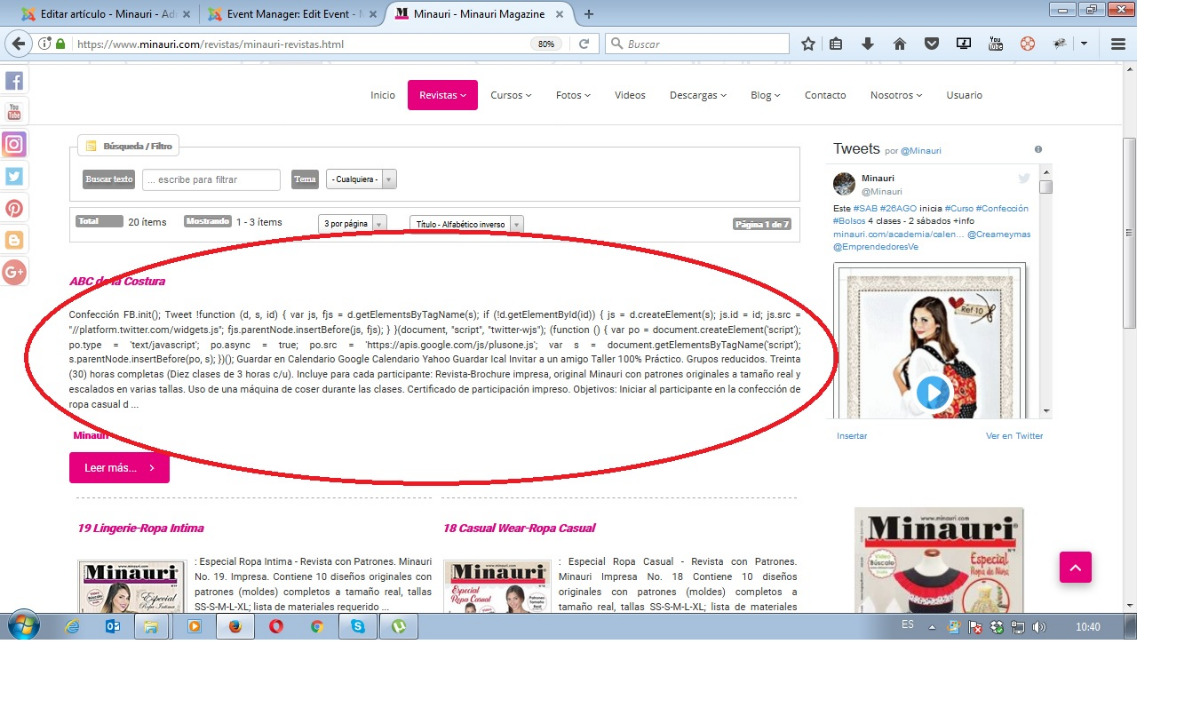Click the URL address bar

(x=300, y=44)
